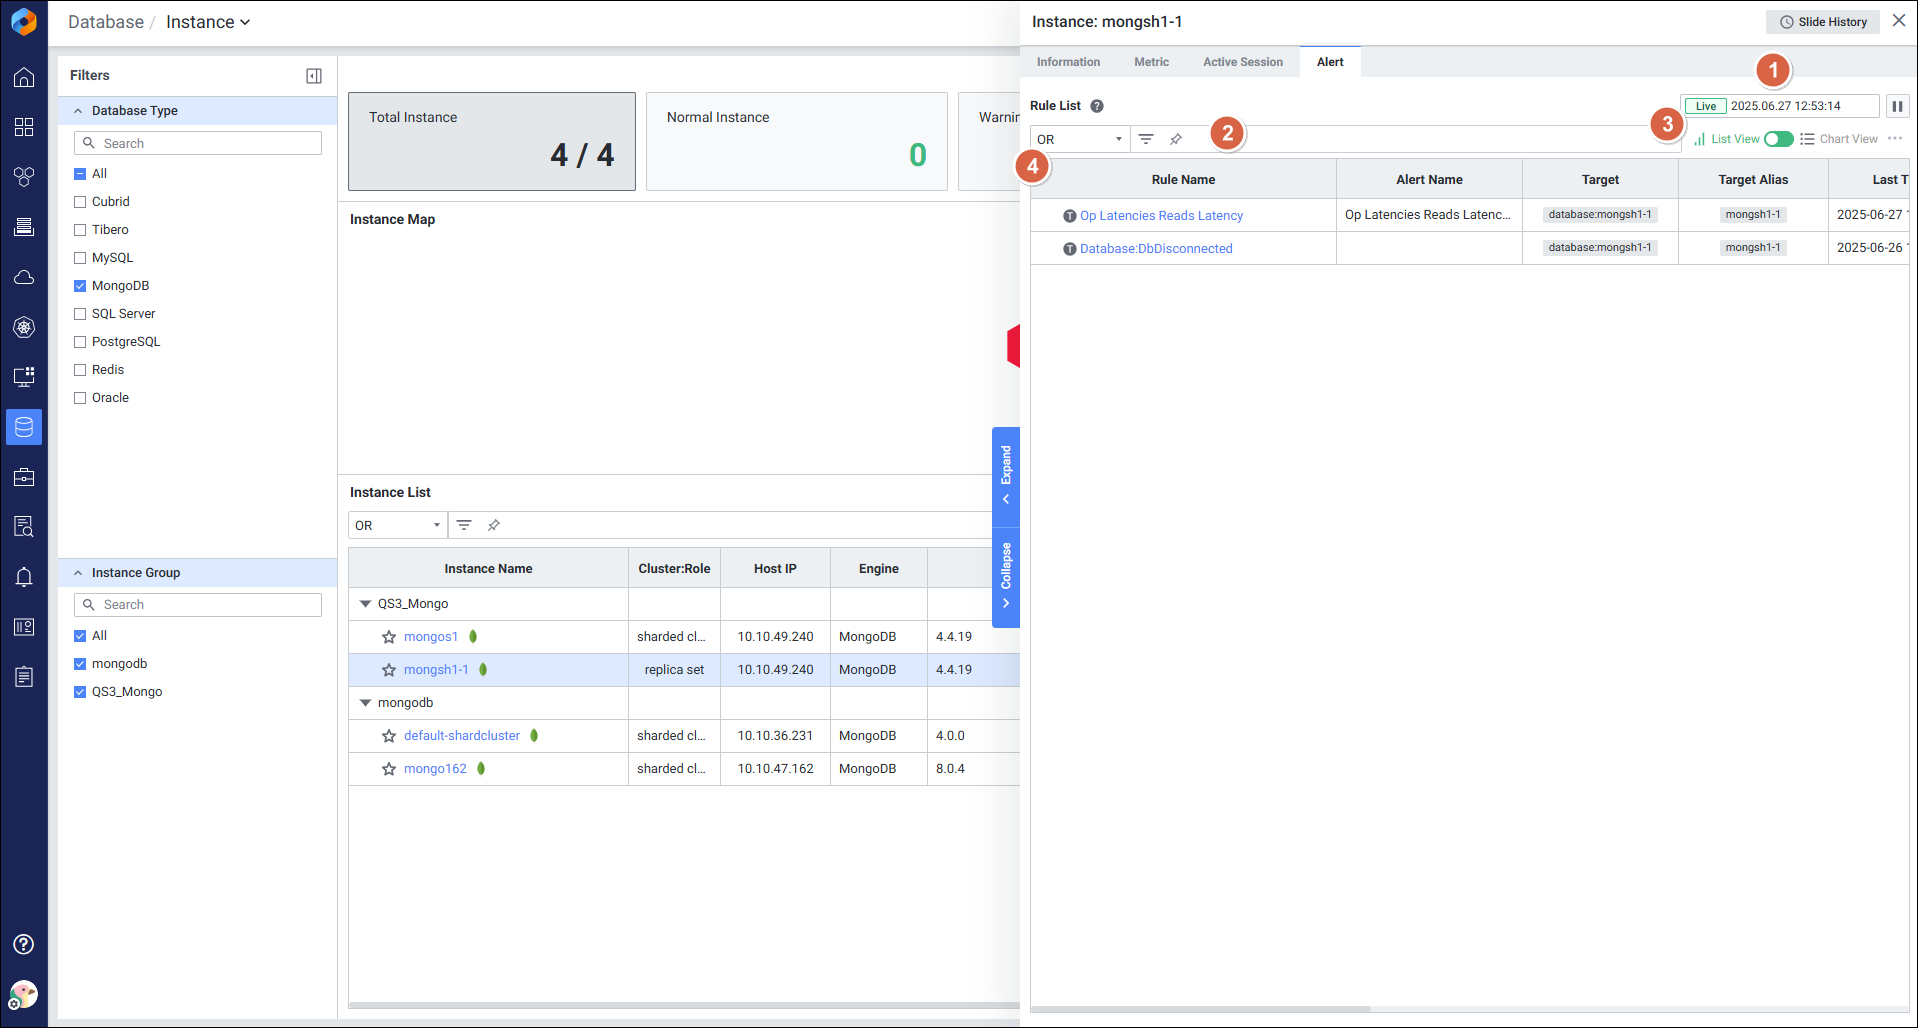The width and height of the screenshot is (1918, 1028).
Task: Open the OR dropdown in Rule List
Action: [x=1079, y=139]
